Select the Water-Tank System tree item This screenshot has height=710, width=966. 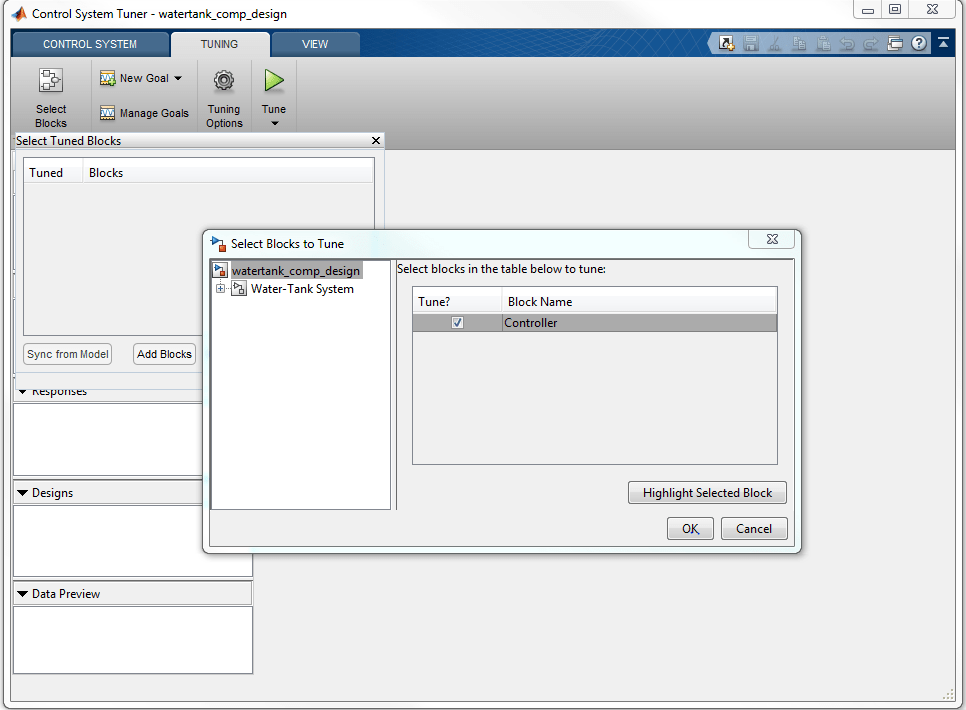pos(302,288)
